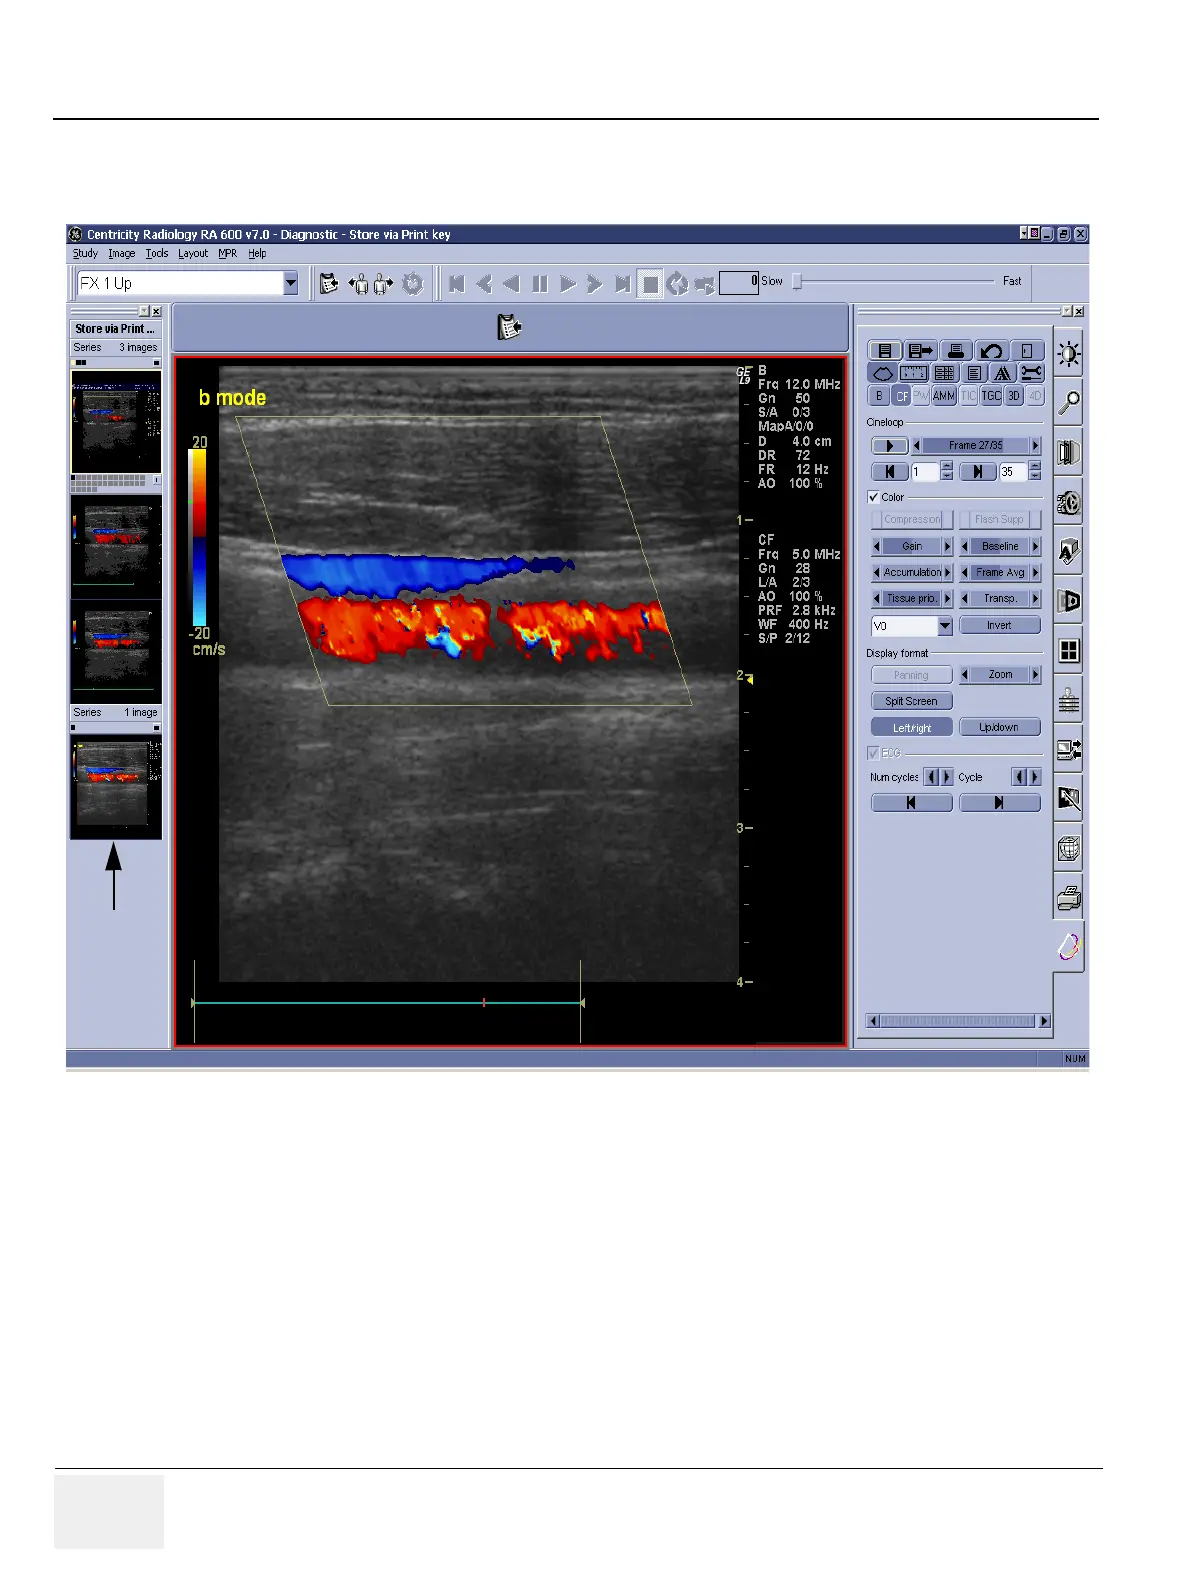
Task: Click the last-frame field containing 35
Action: [x=1013, y=472]
